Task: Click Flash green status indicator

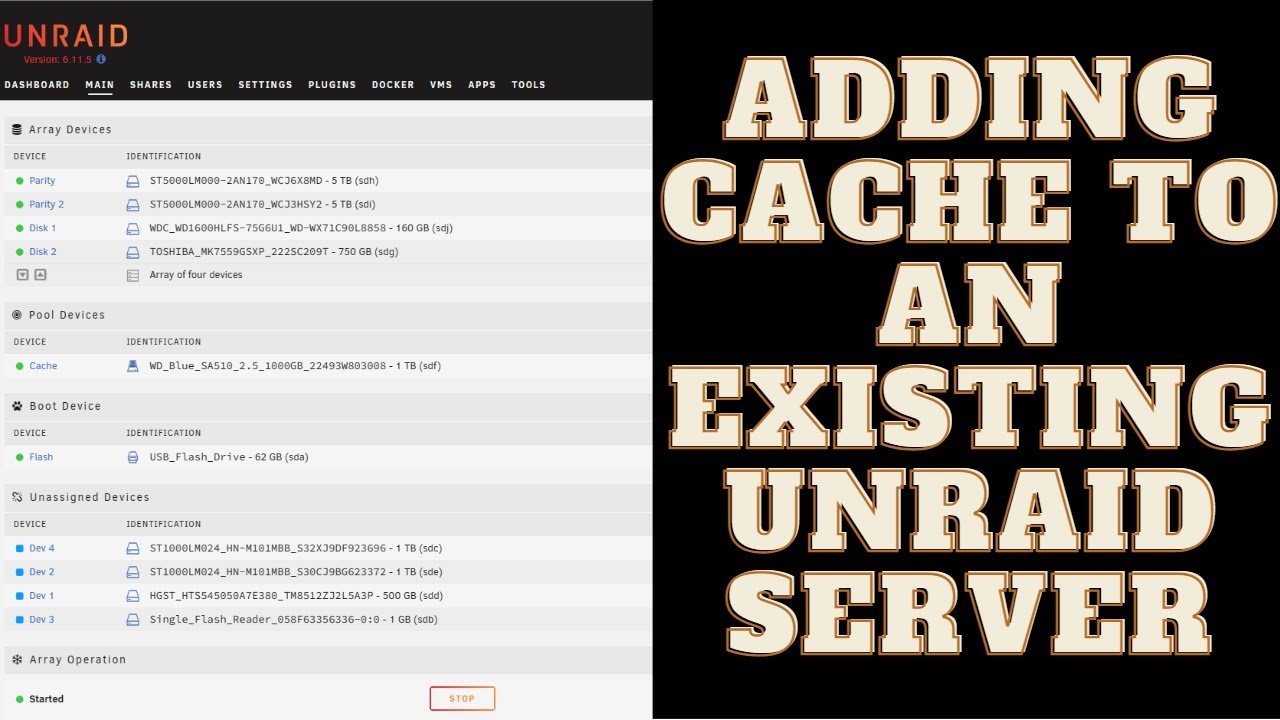Action: tap(19, 457)
